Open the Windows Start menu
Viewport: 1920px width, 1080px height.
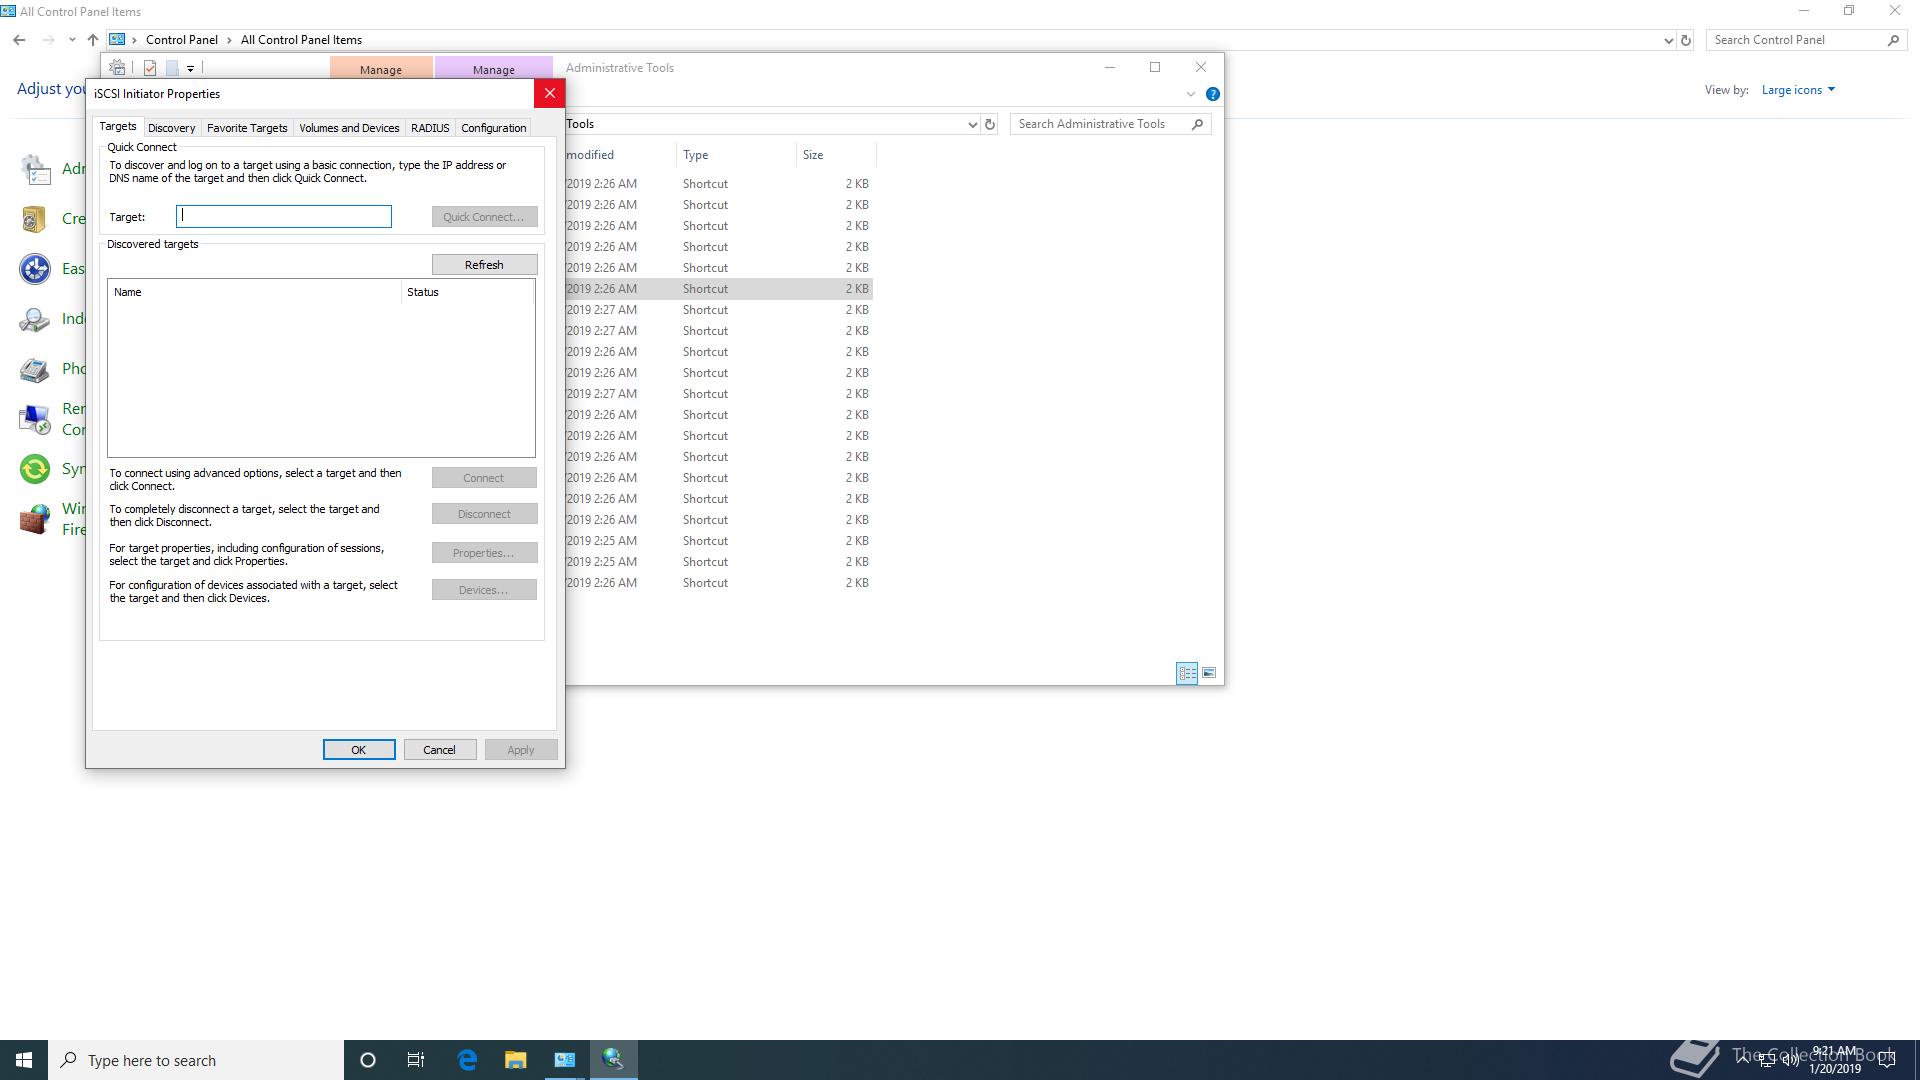pyautogui.click(x=24, y=1060)
